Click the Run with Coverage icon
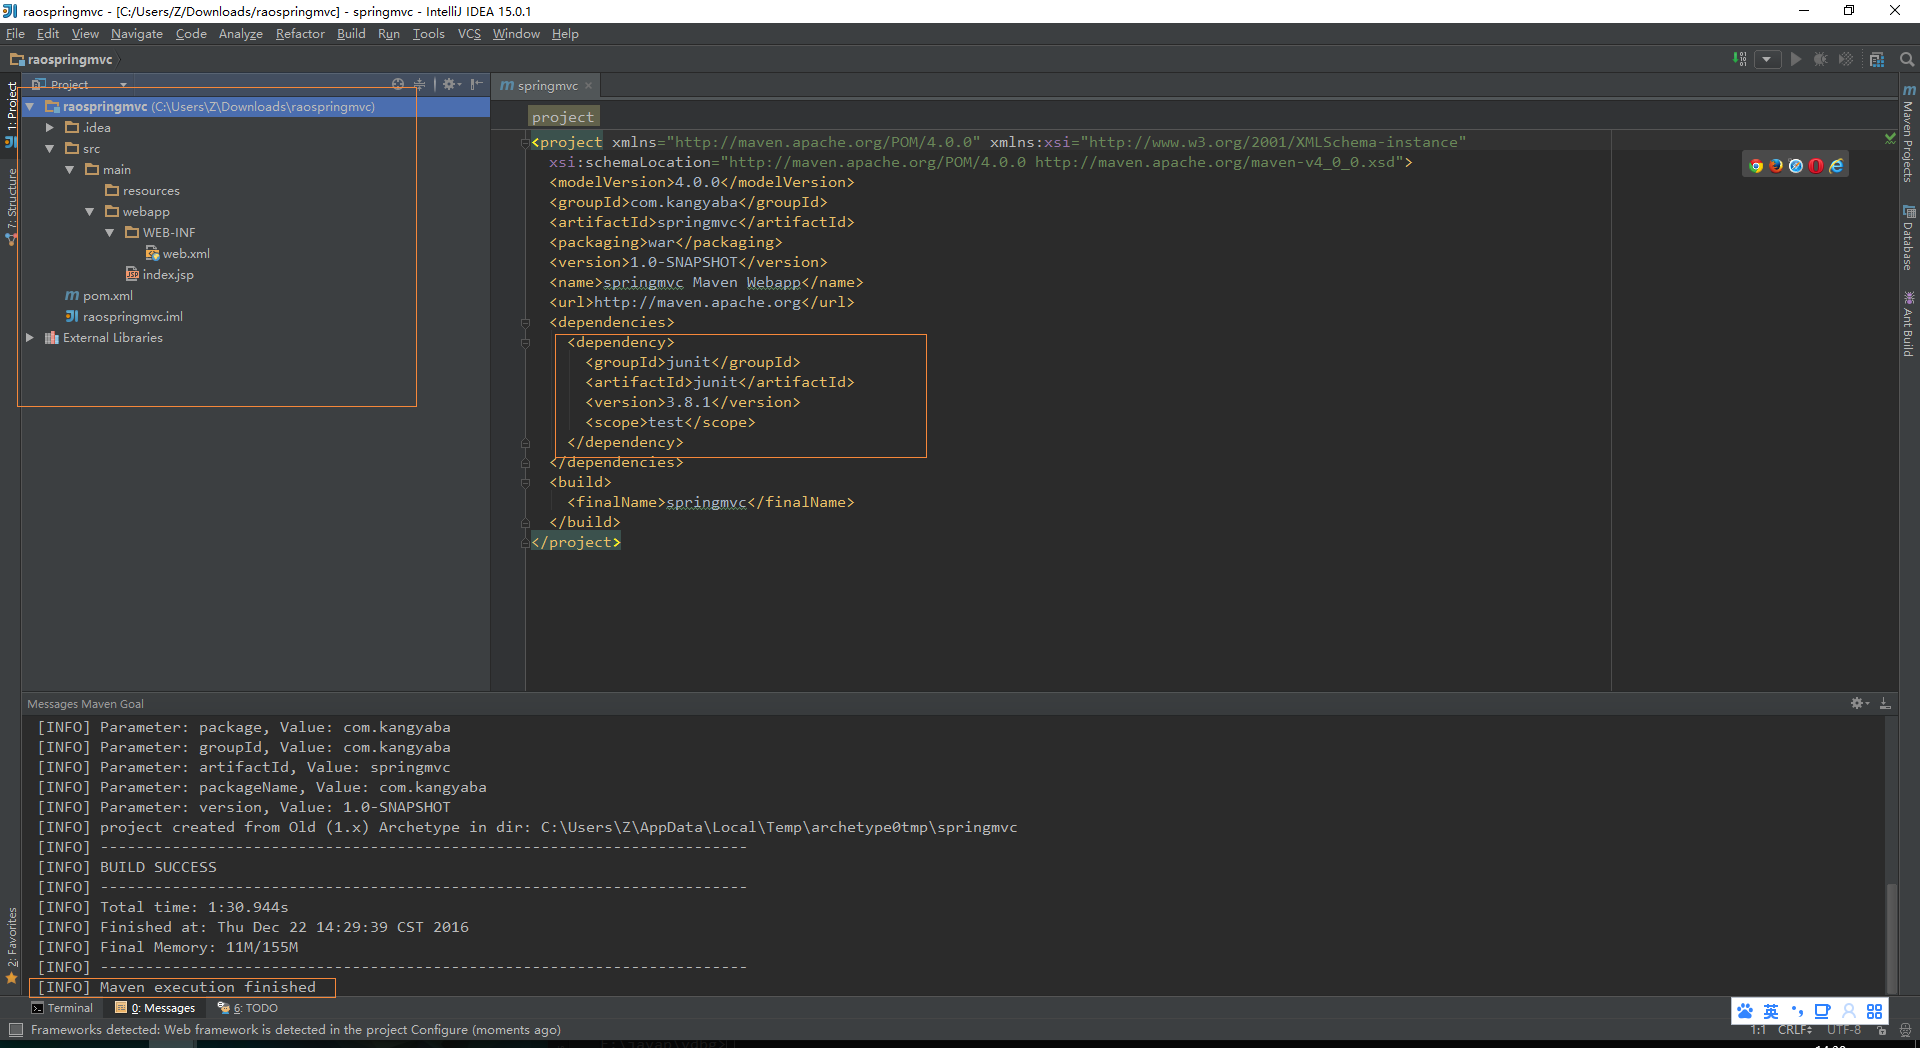 pyautogui.click(x=1846, y=59)
